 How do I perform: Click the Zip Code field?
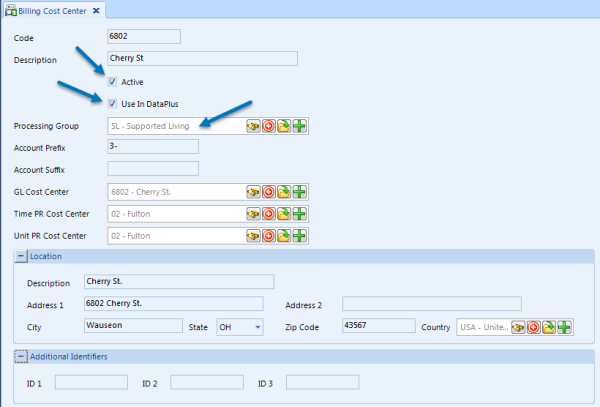(378, 326)
